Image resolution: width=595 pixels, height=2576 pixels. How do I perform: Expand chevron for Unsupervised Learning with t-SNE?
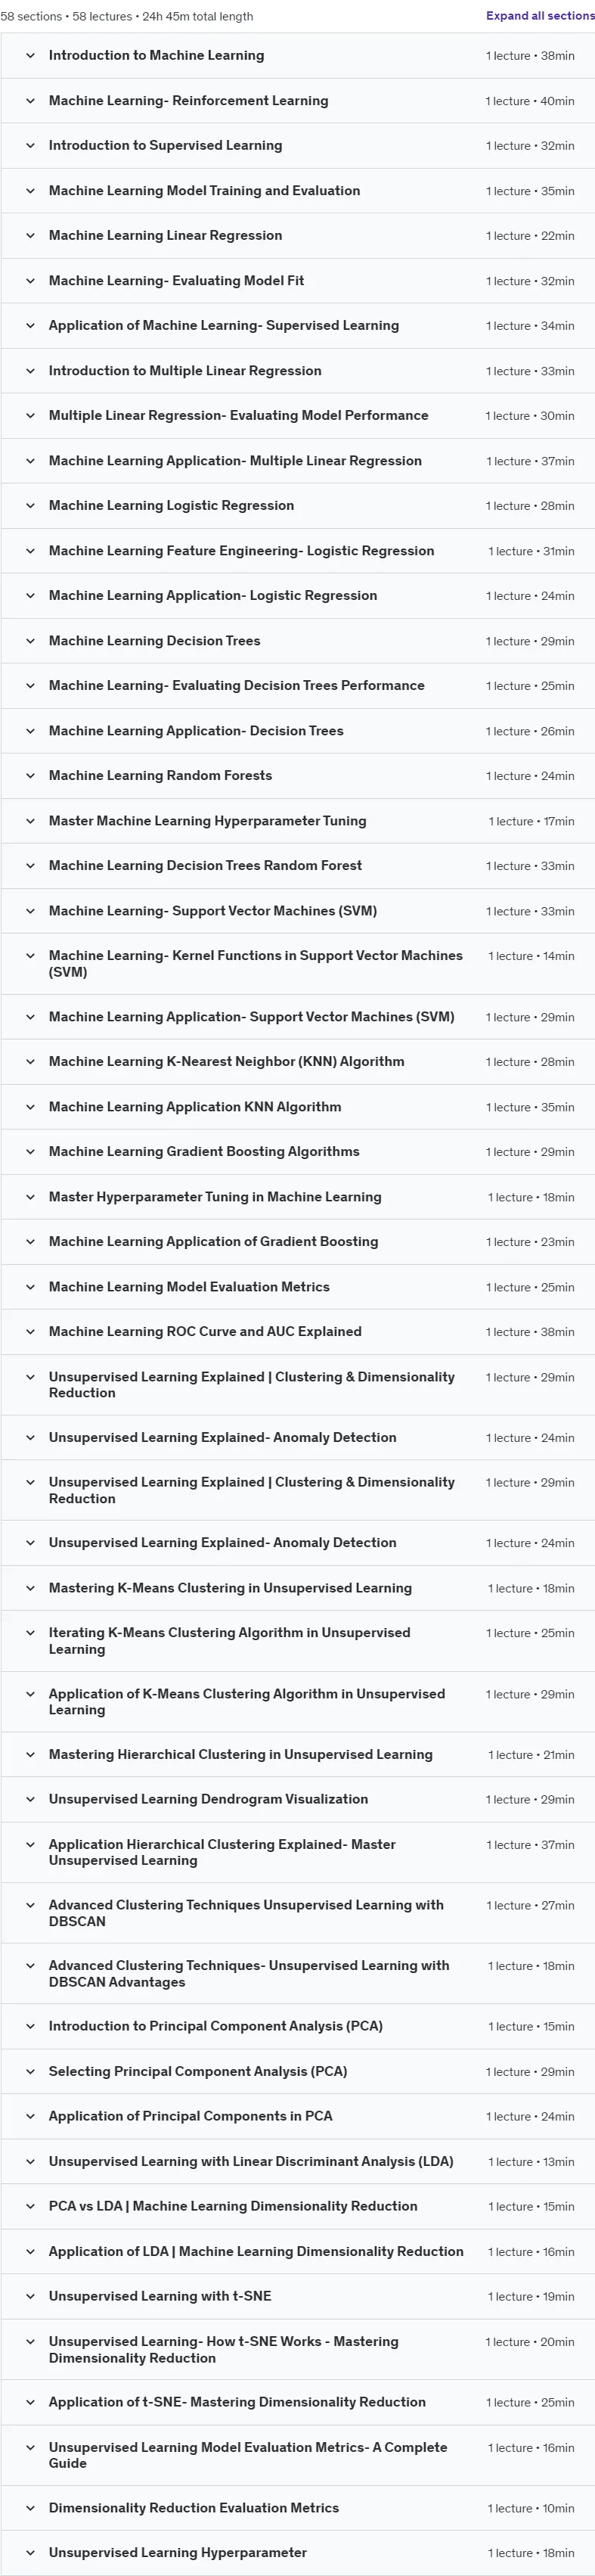(x=30, y=2296)
